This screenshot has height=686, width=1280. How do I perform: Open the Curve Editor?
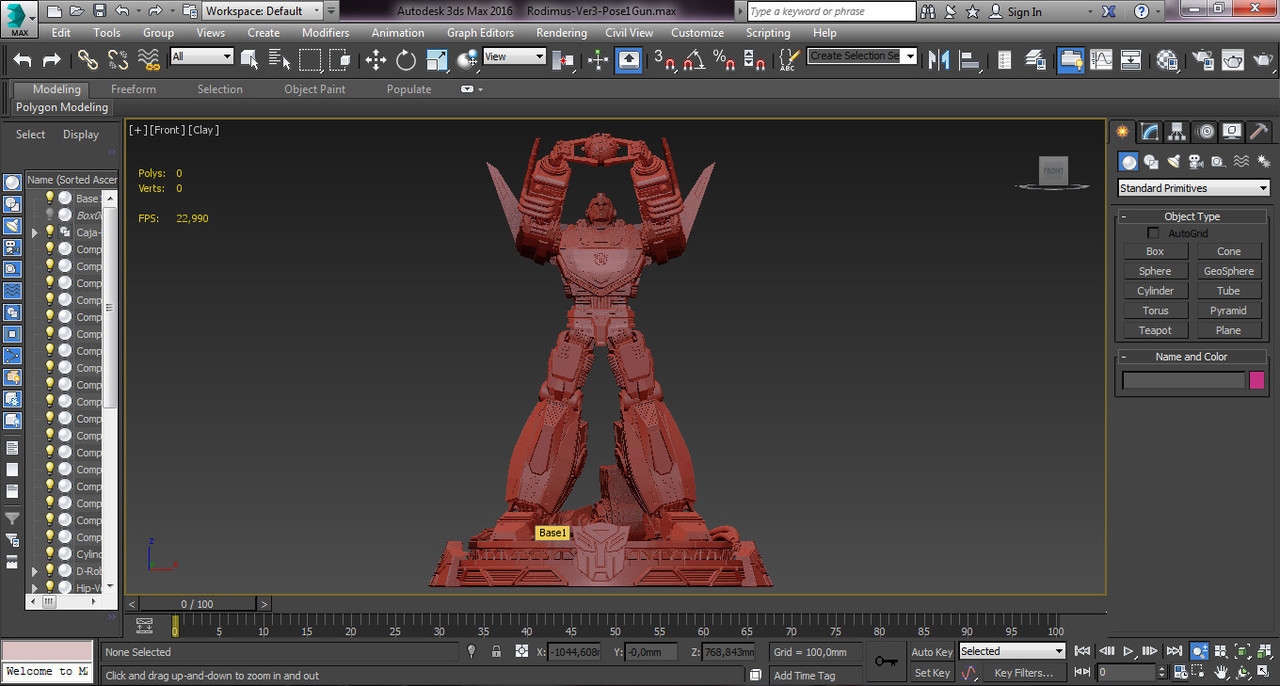click(1102, 60)
